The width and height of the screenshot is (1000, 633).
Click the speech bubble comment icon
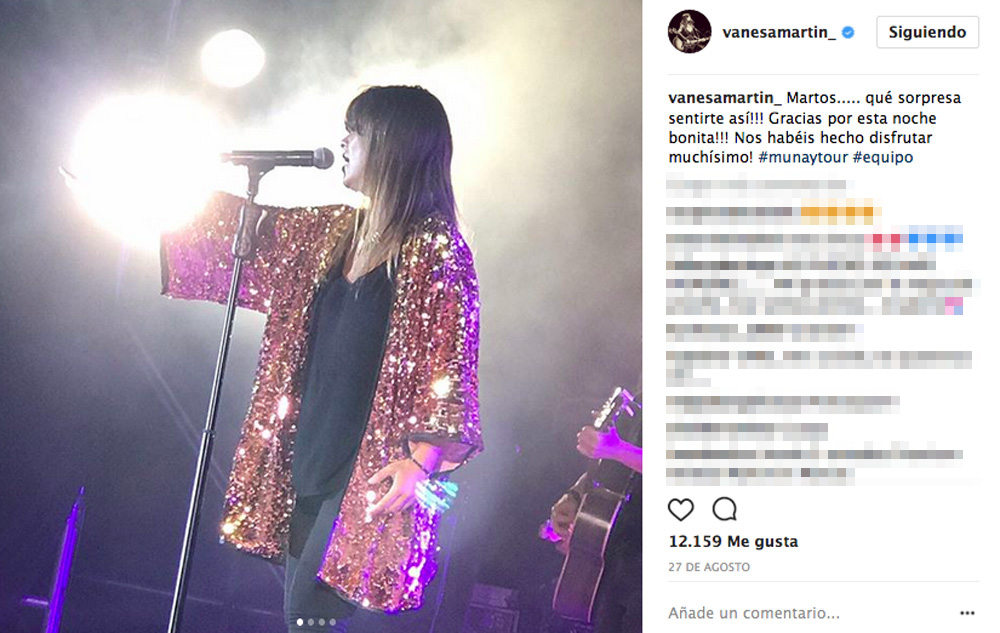[x=724, y=509]
